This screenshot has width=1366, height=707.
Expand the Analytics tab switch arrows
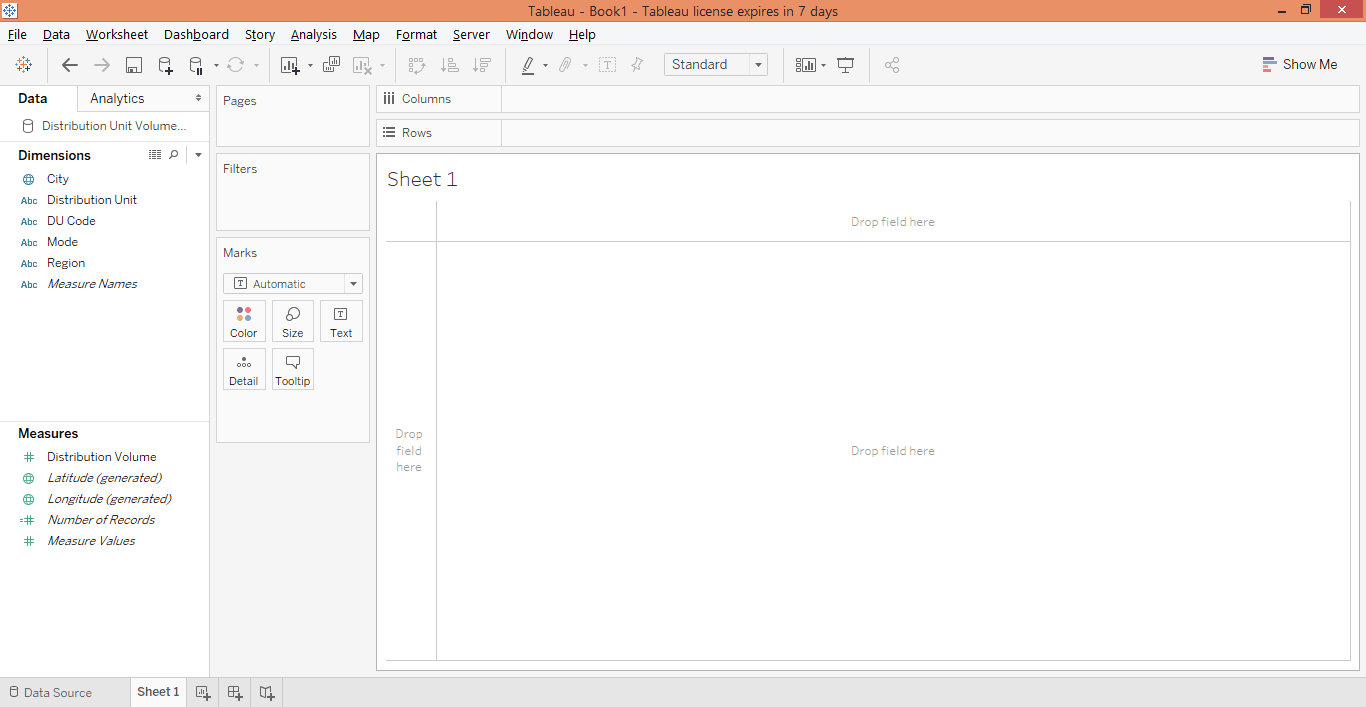coord(198,98)
